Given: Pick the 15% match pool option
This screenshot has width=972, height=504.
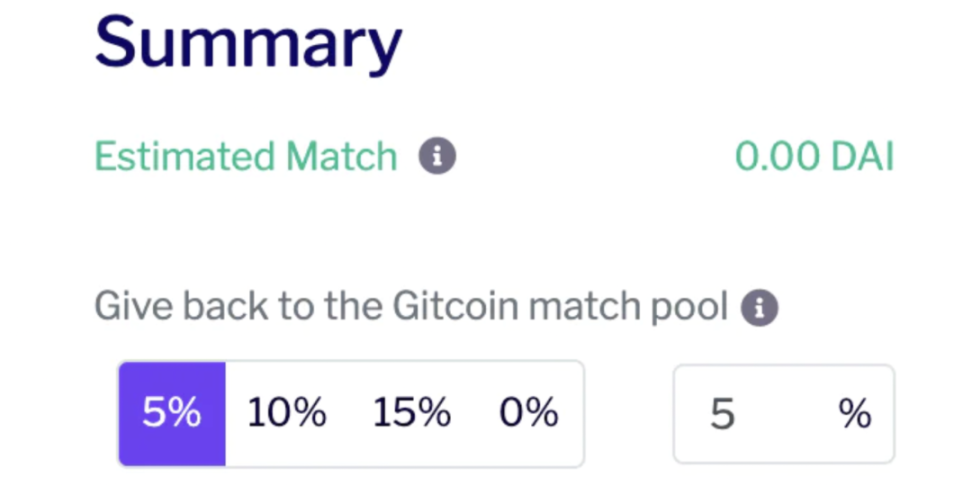Looking at the screenshot, I should click(x=412, y=413).
